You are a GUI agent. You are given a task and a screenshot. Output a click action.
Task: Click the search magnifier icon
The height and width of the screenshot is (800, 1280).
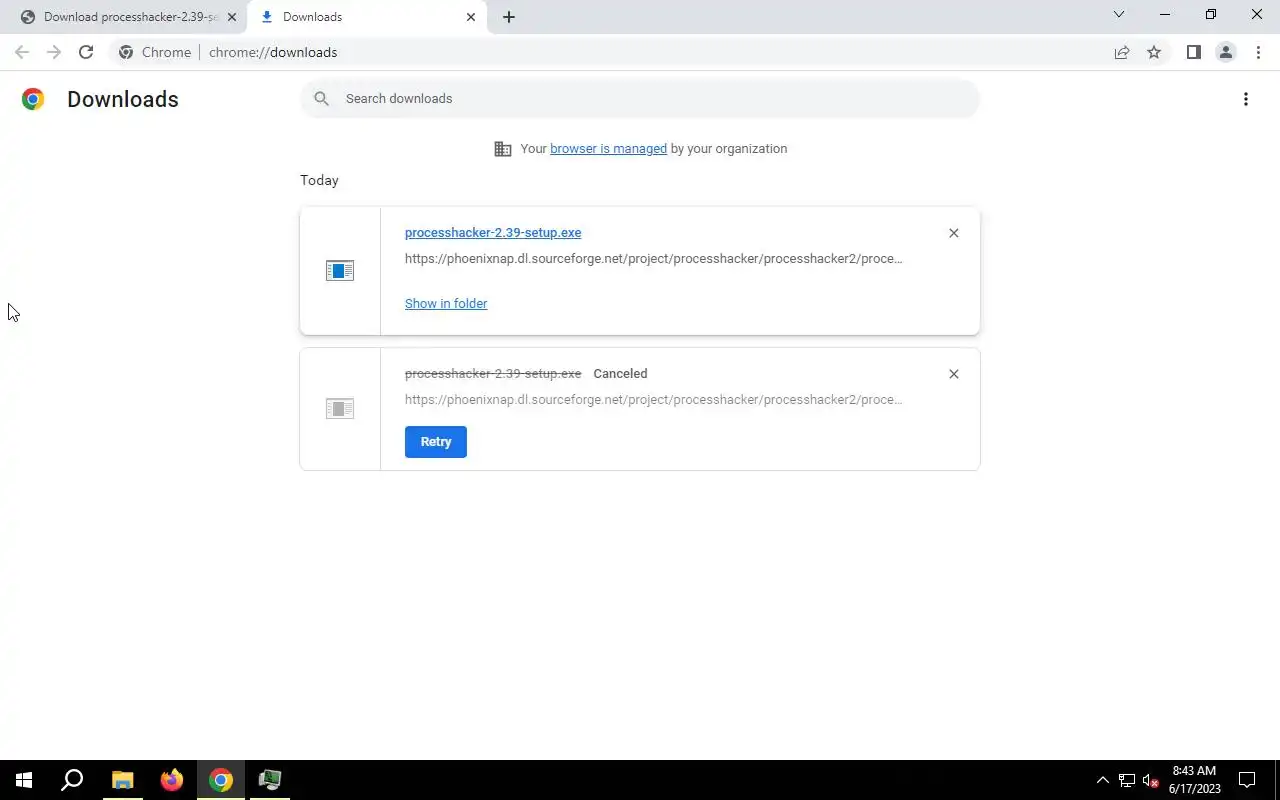click(x=321, y=98)
